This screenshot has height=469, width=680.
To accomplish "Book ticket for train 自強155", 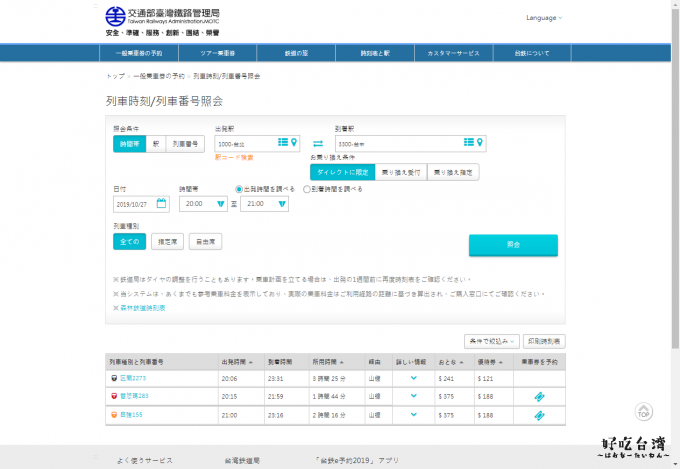I will 539,413.
